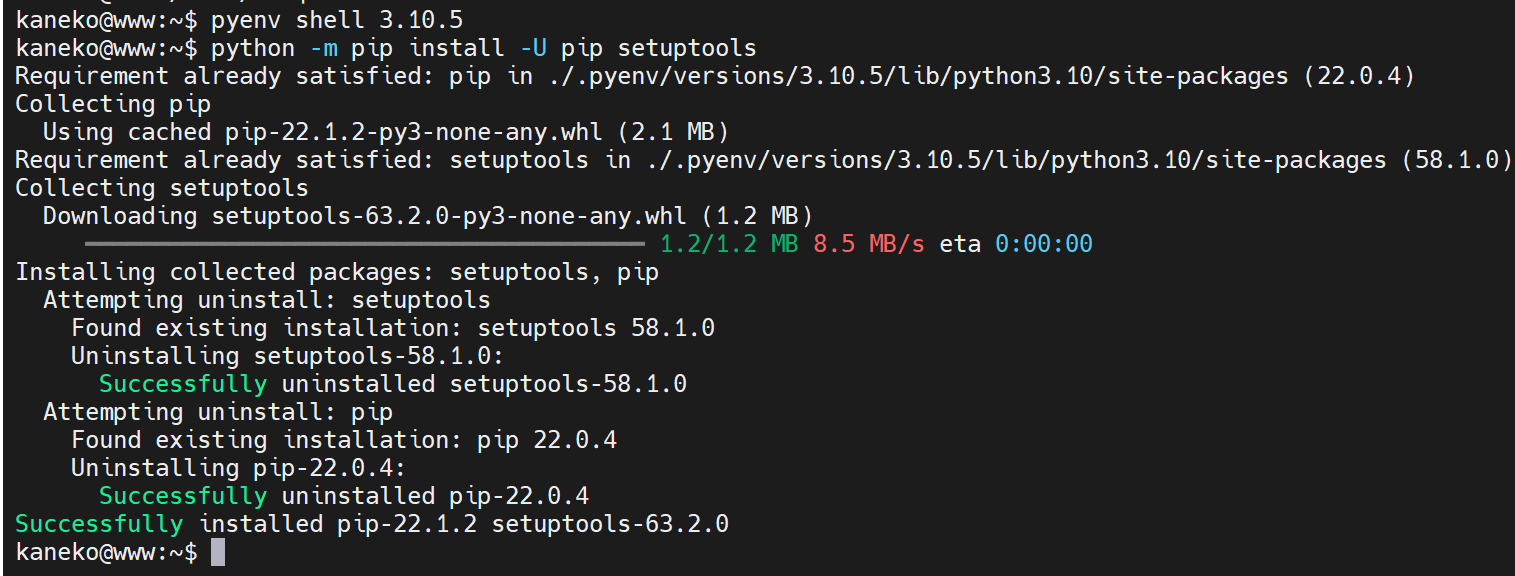
Task: Click the 'Attempting uninstall: setuptools' line
Action: pyautogui.click(x=267, y=300)
